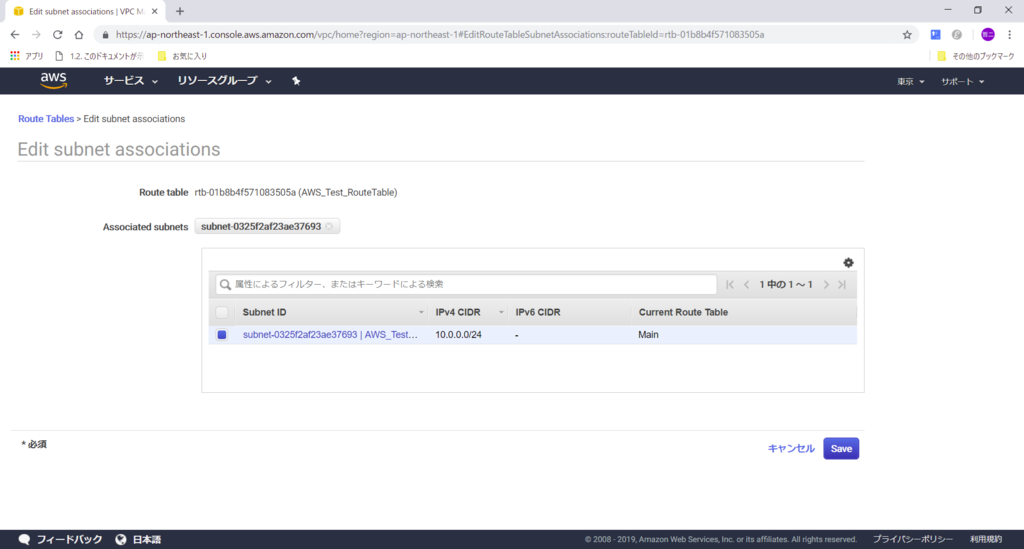1024x549 pixels.
Task: Open the お気に入り bookmark folder
Action: tap(182, 56)
